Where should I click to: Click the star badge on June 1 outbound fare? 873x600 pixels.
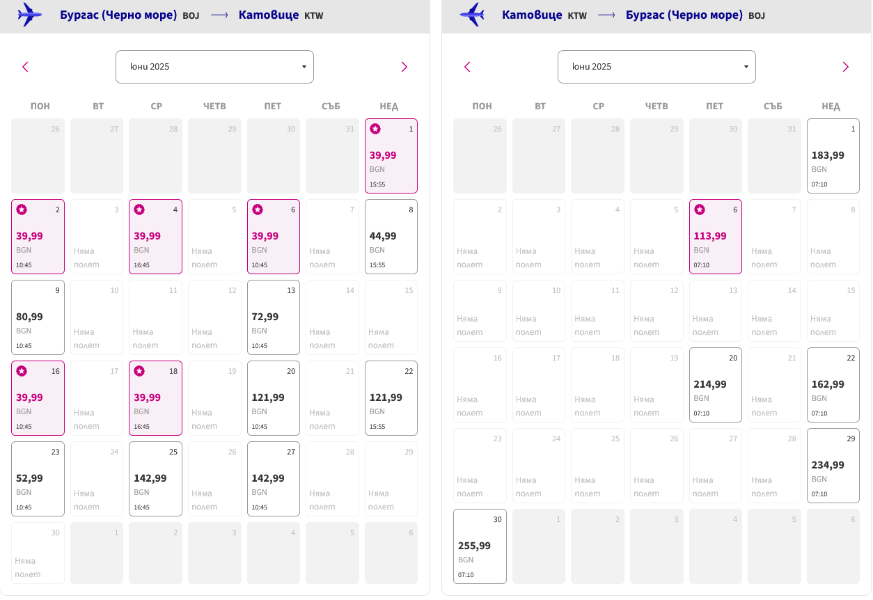(375, 129)
